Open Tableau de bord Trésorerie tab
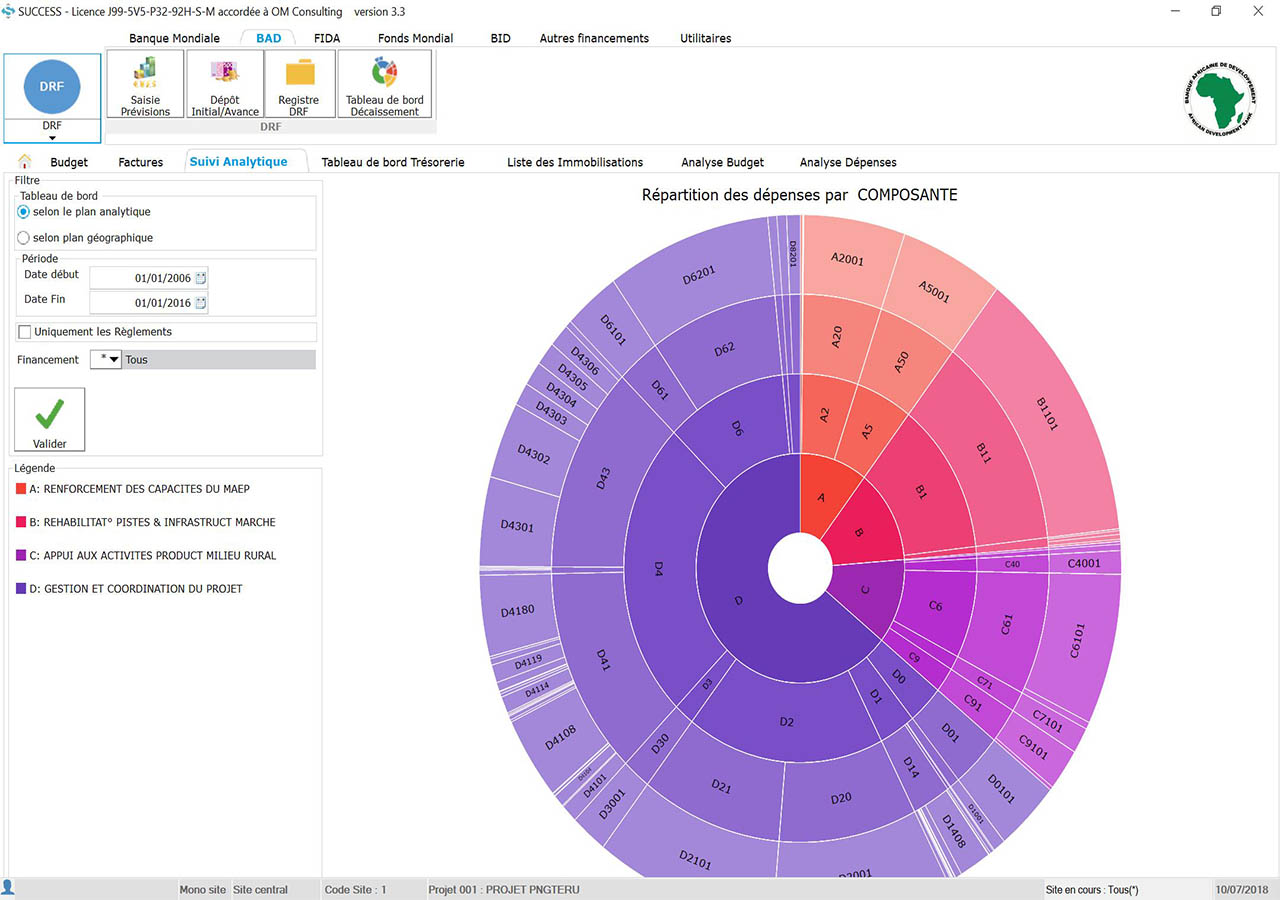 click(393, 162)
